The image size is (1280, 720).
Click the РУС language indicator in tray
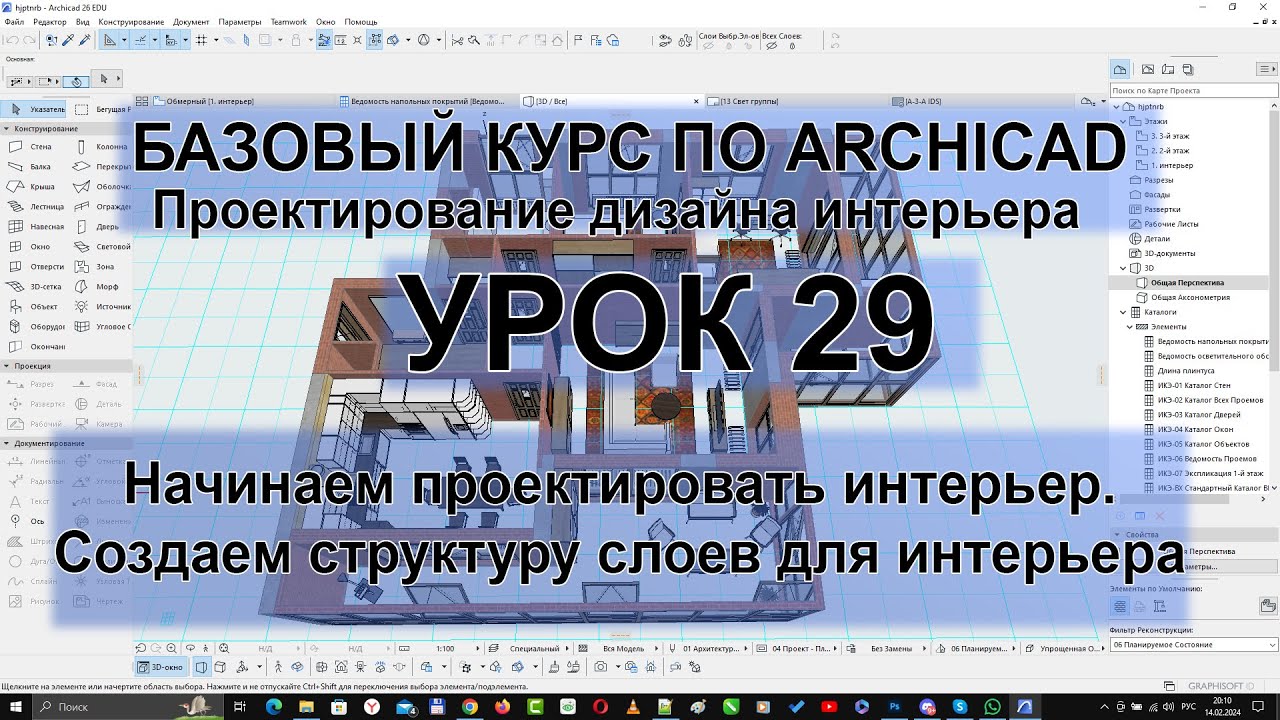(x=1189, y=707)
